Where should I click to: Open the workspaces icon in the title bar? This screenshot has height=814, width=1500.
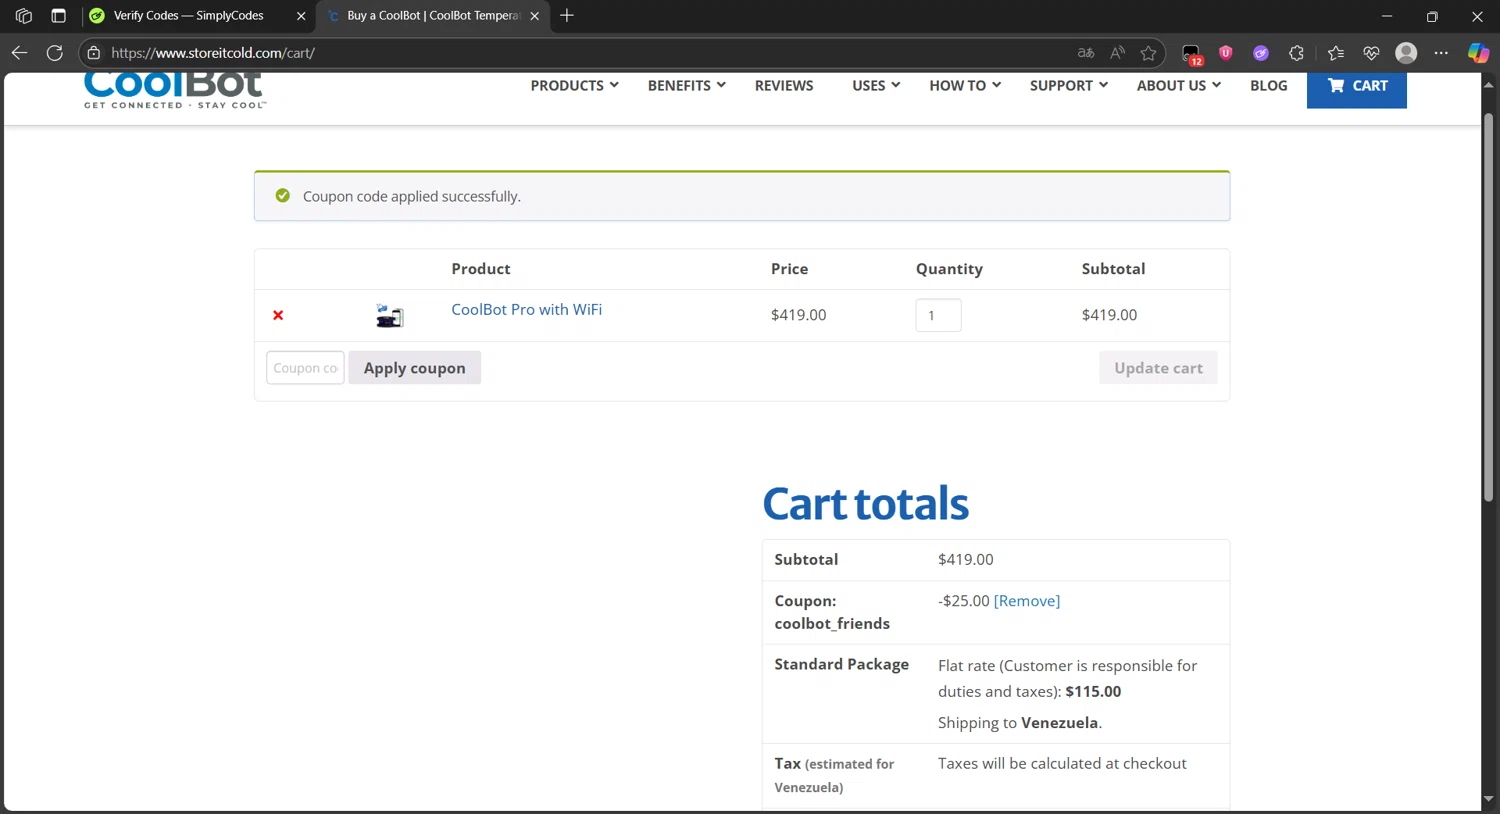pos(24,16)
